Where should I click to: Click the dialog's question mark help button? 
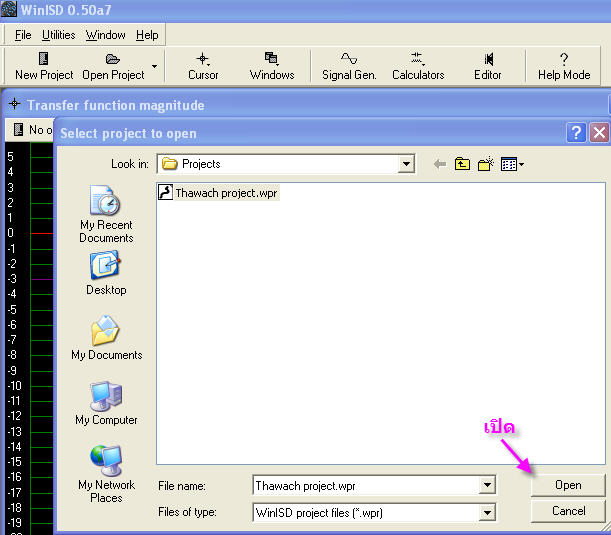pyautogui.click(x=576, y=133)
